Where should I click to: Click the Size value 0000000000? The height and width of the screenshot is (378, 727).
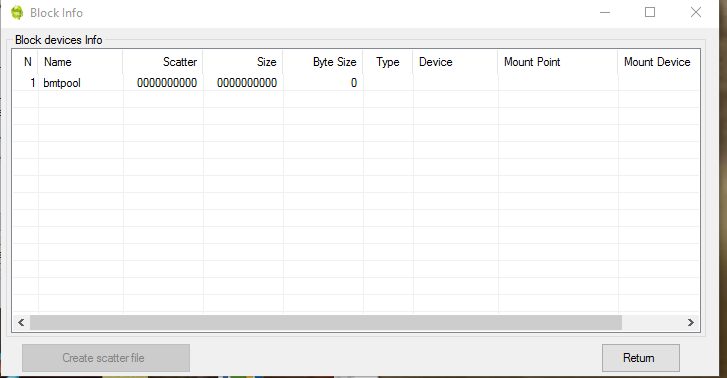click(x=247, y=83)
